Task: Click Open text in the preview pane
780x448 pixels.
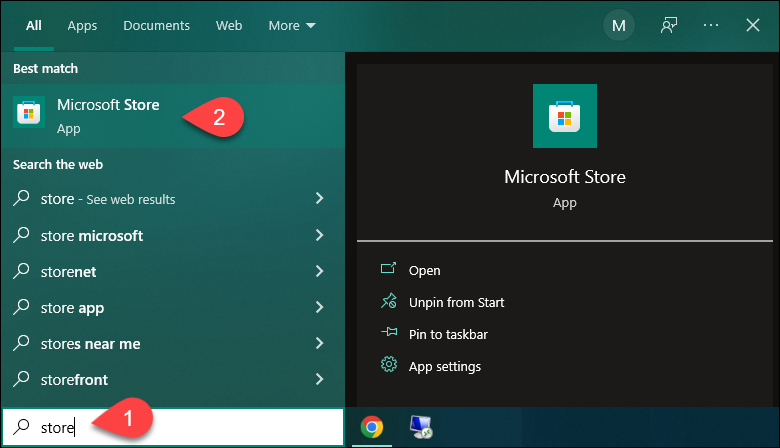Action: (x=424, y=270)
